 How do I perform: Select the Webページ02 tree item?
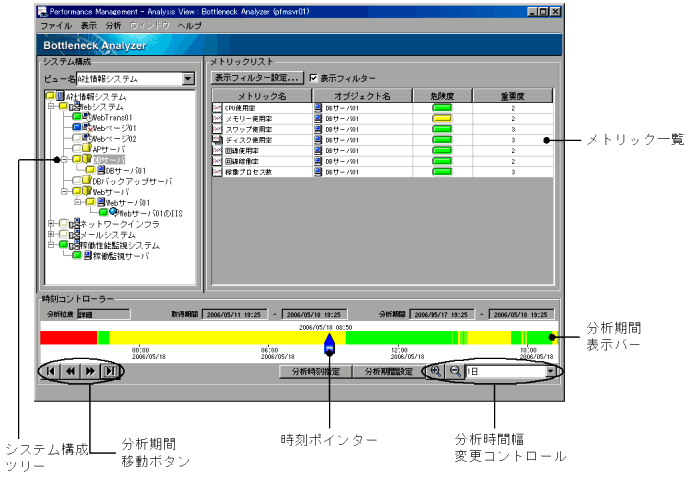coord(115,138)
